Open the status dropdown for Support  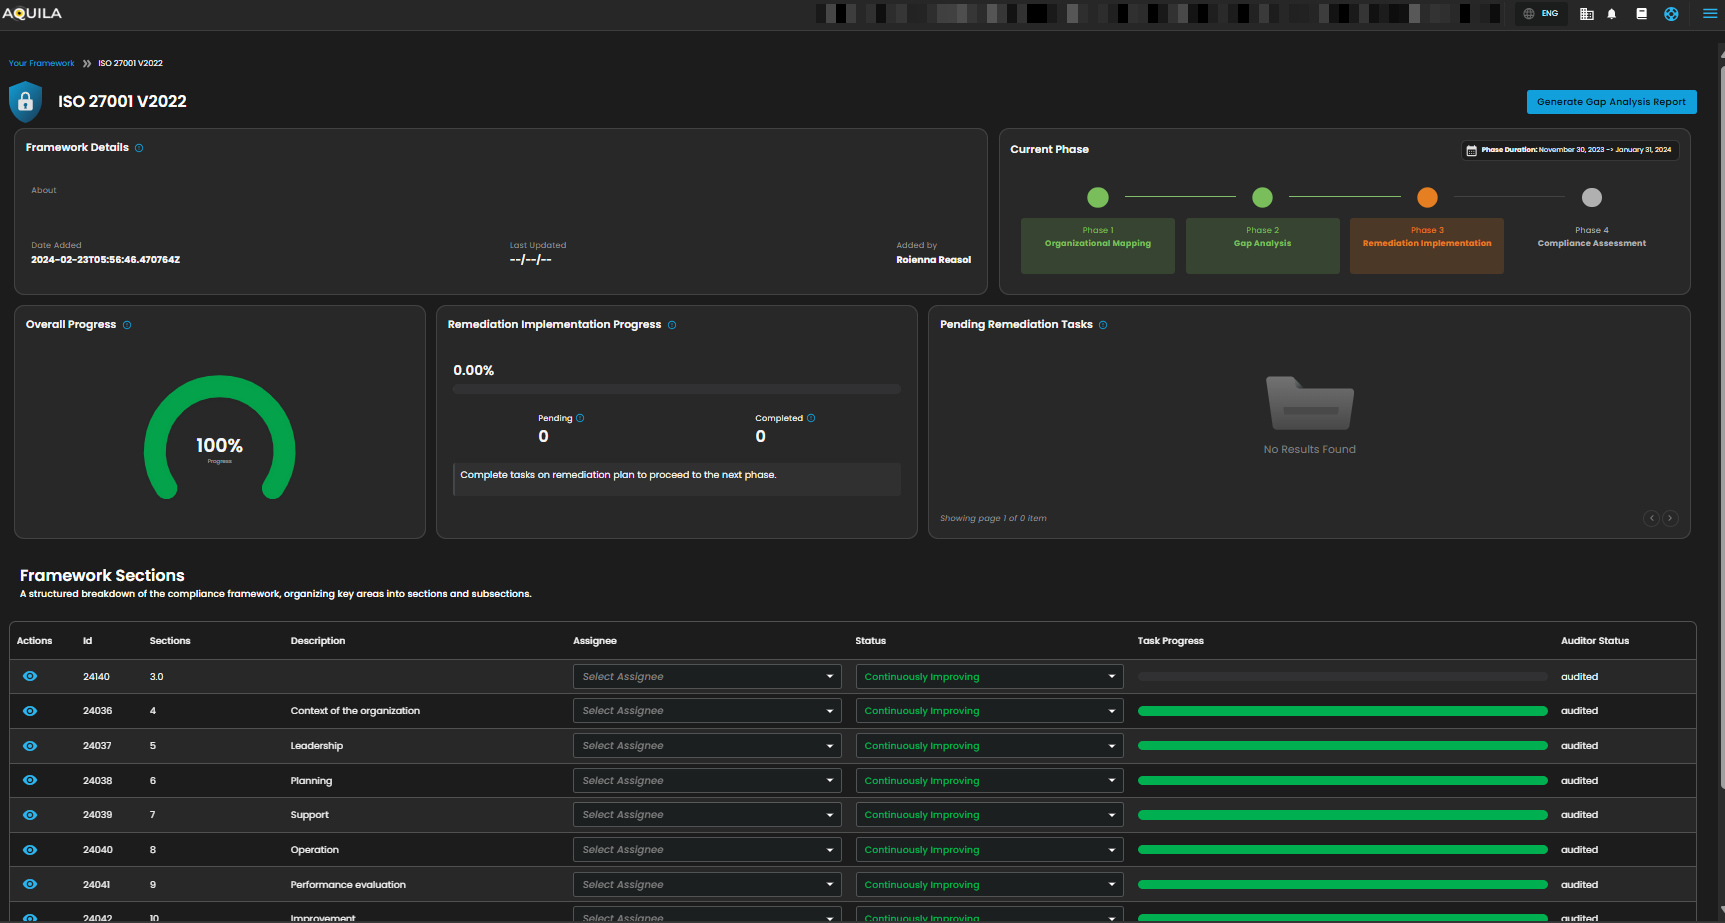pyautogui.click(x=989, y=815)
